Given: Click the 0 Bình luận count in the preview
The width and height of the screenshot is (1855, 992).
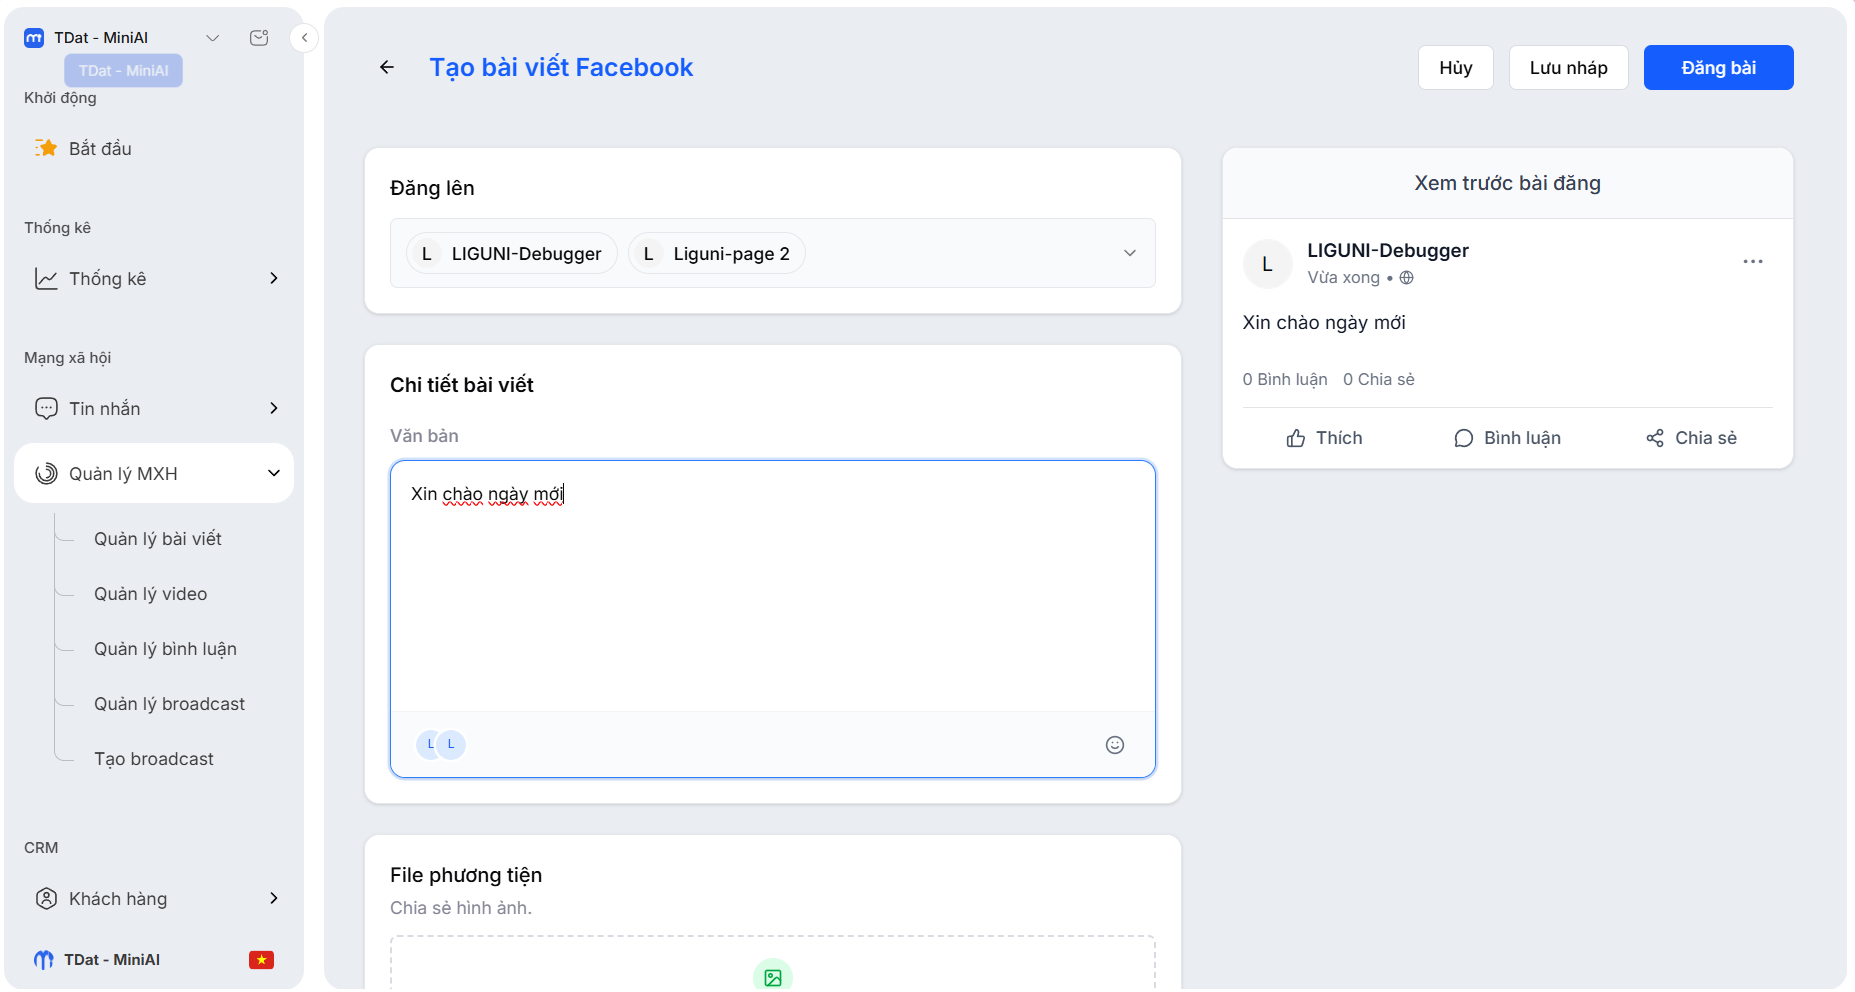Looking at the screenshot, I should [1285, 379].
